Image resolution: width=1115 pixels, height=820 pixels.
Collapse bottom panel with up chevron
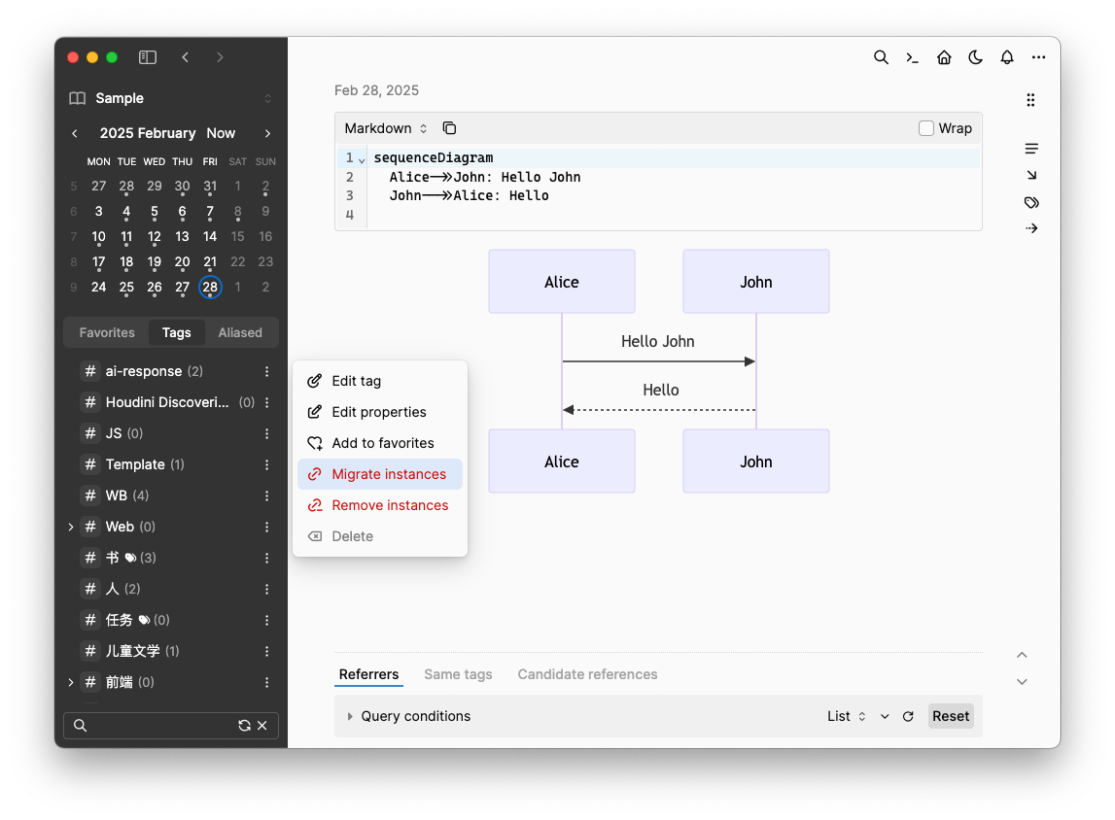coord(1022,655)
